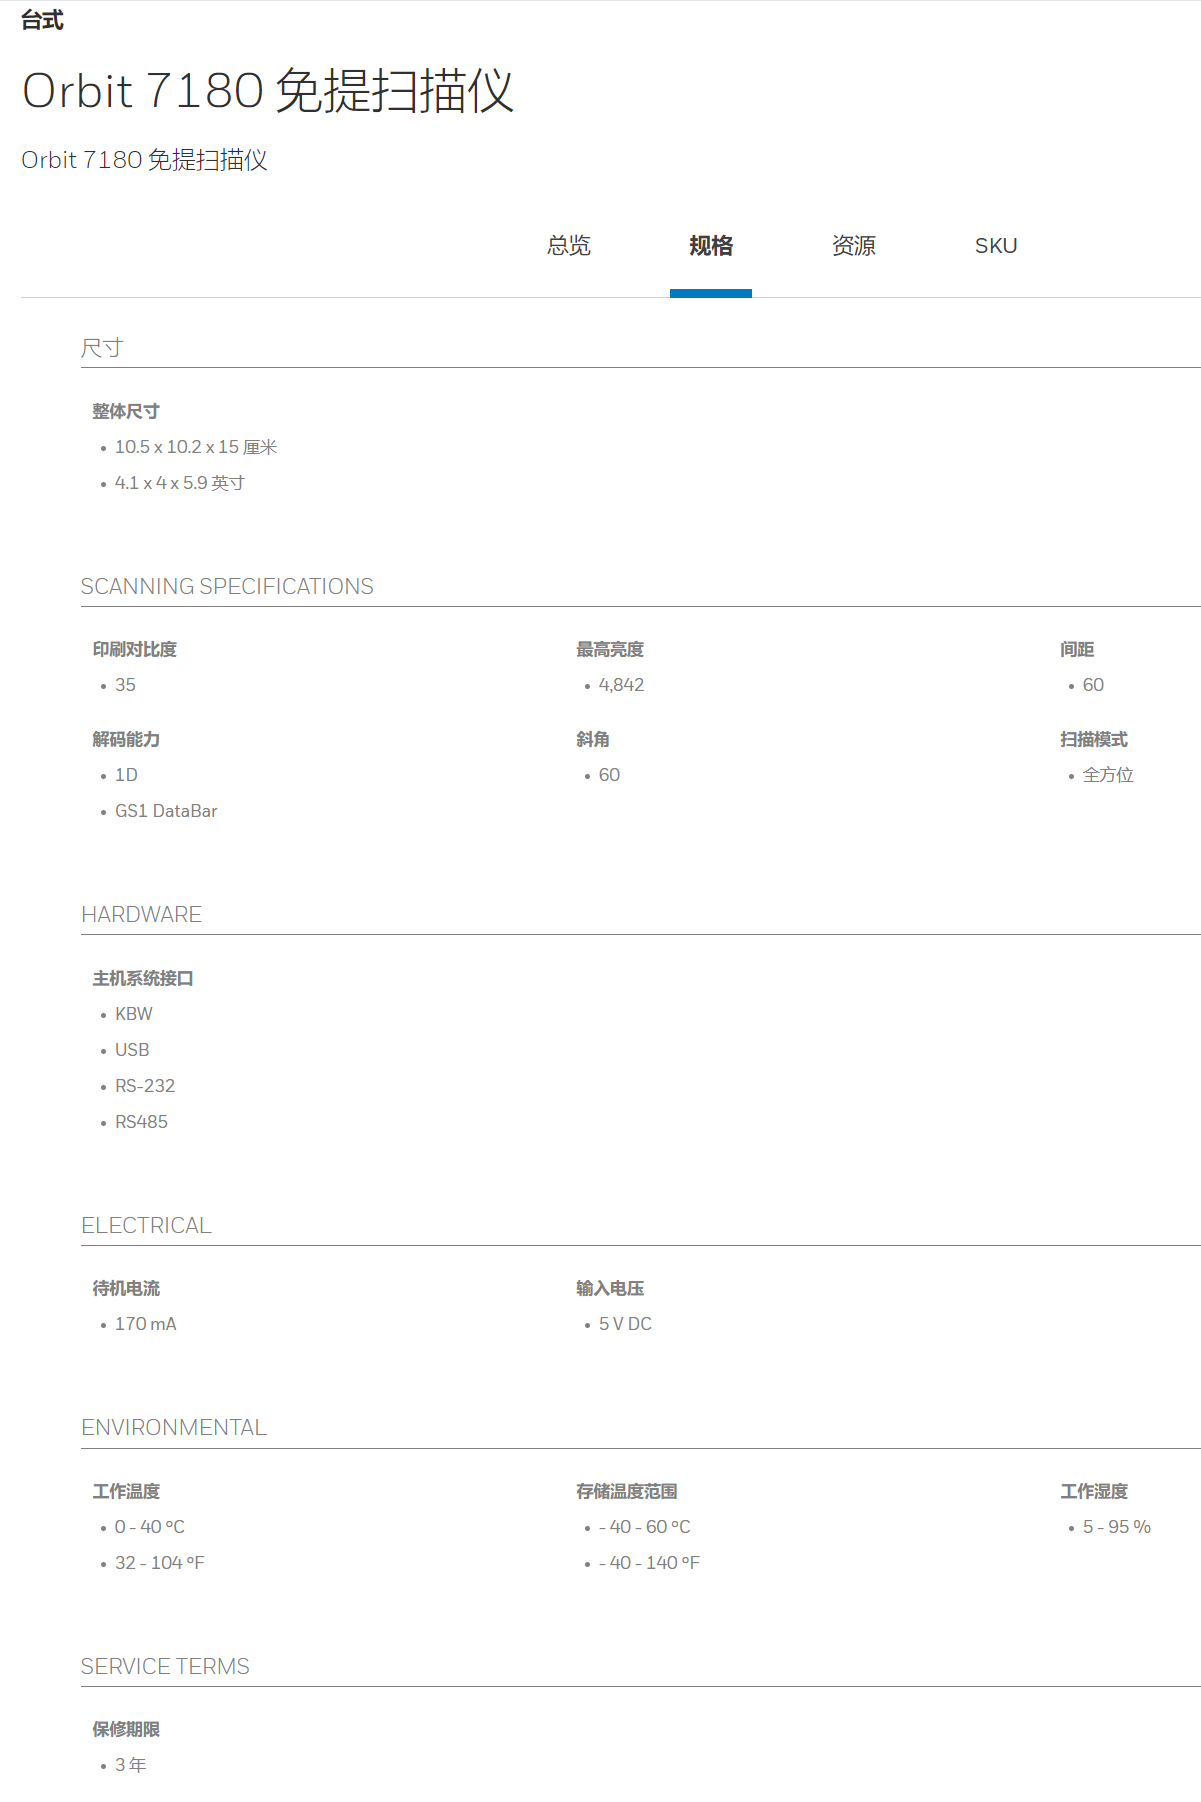Click the 尺寸 section heading

pyautogui.click(x=102, y=348)
